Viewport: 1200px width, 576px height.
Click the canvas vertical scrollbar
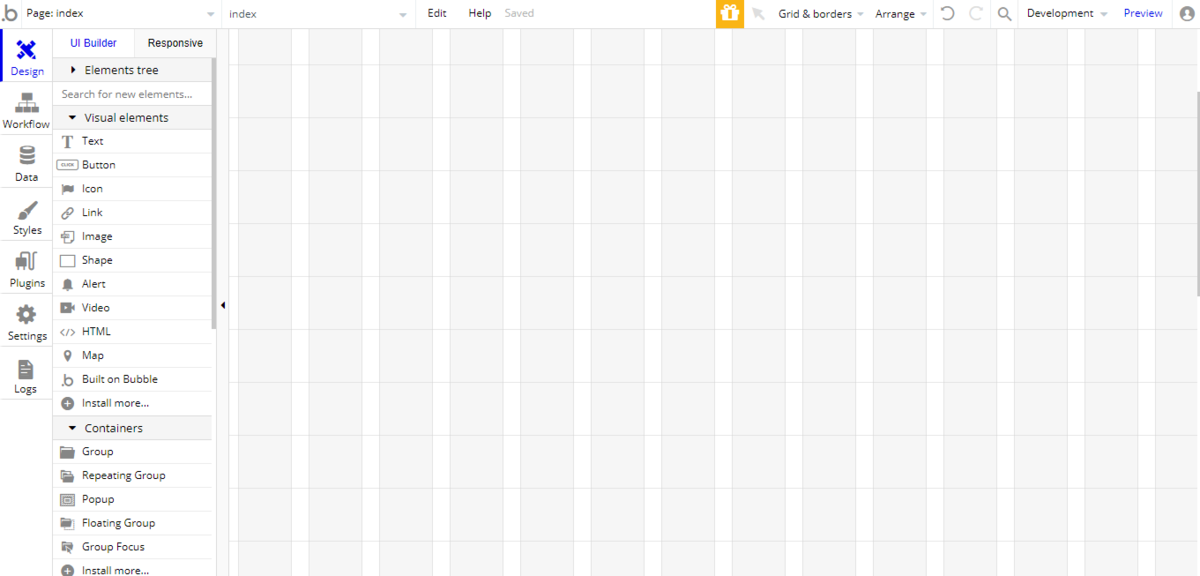[x=1196, y=192]
